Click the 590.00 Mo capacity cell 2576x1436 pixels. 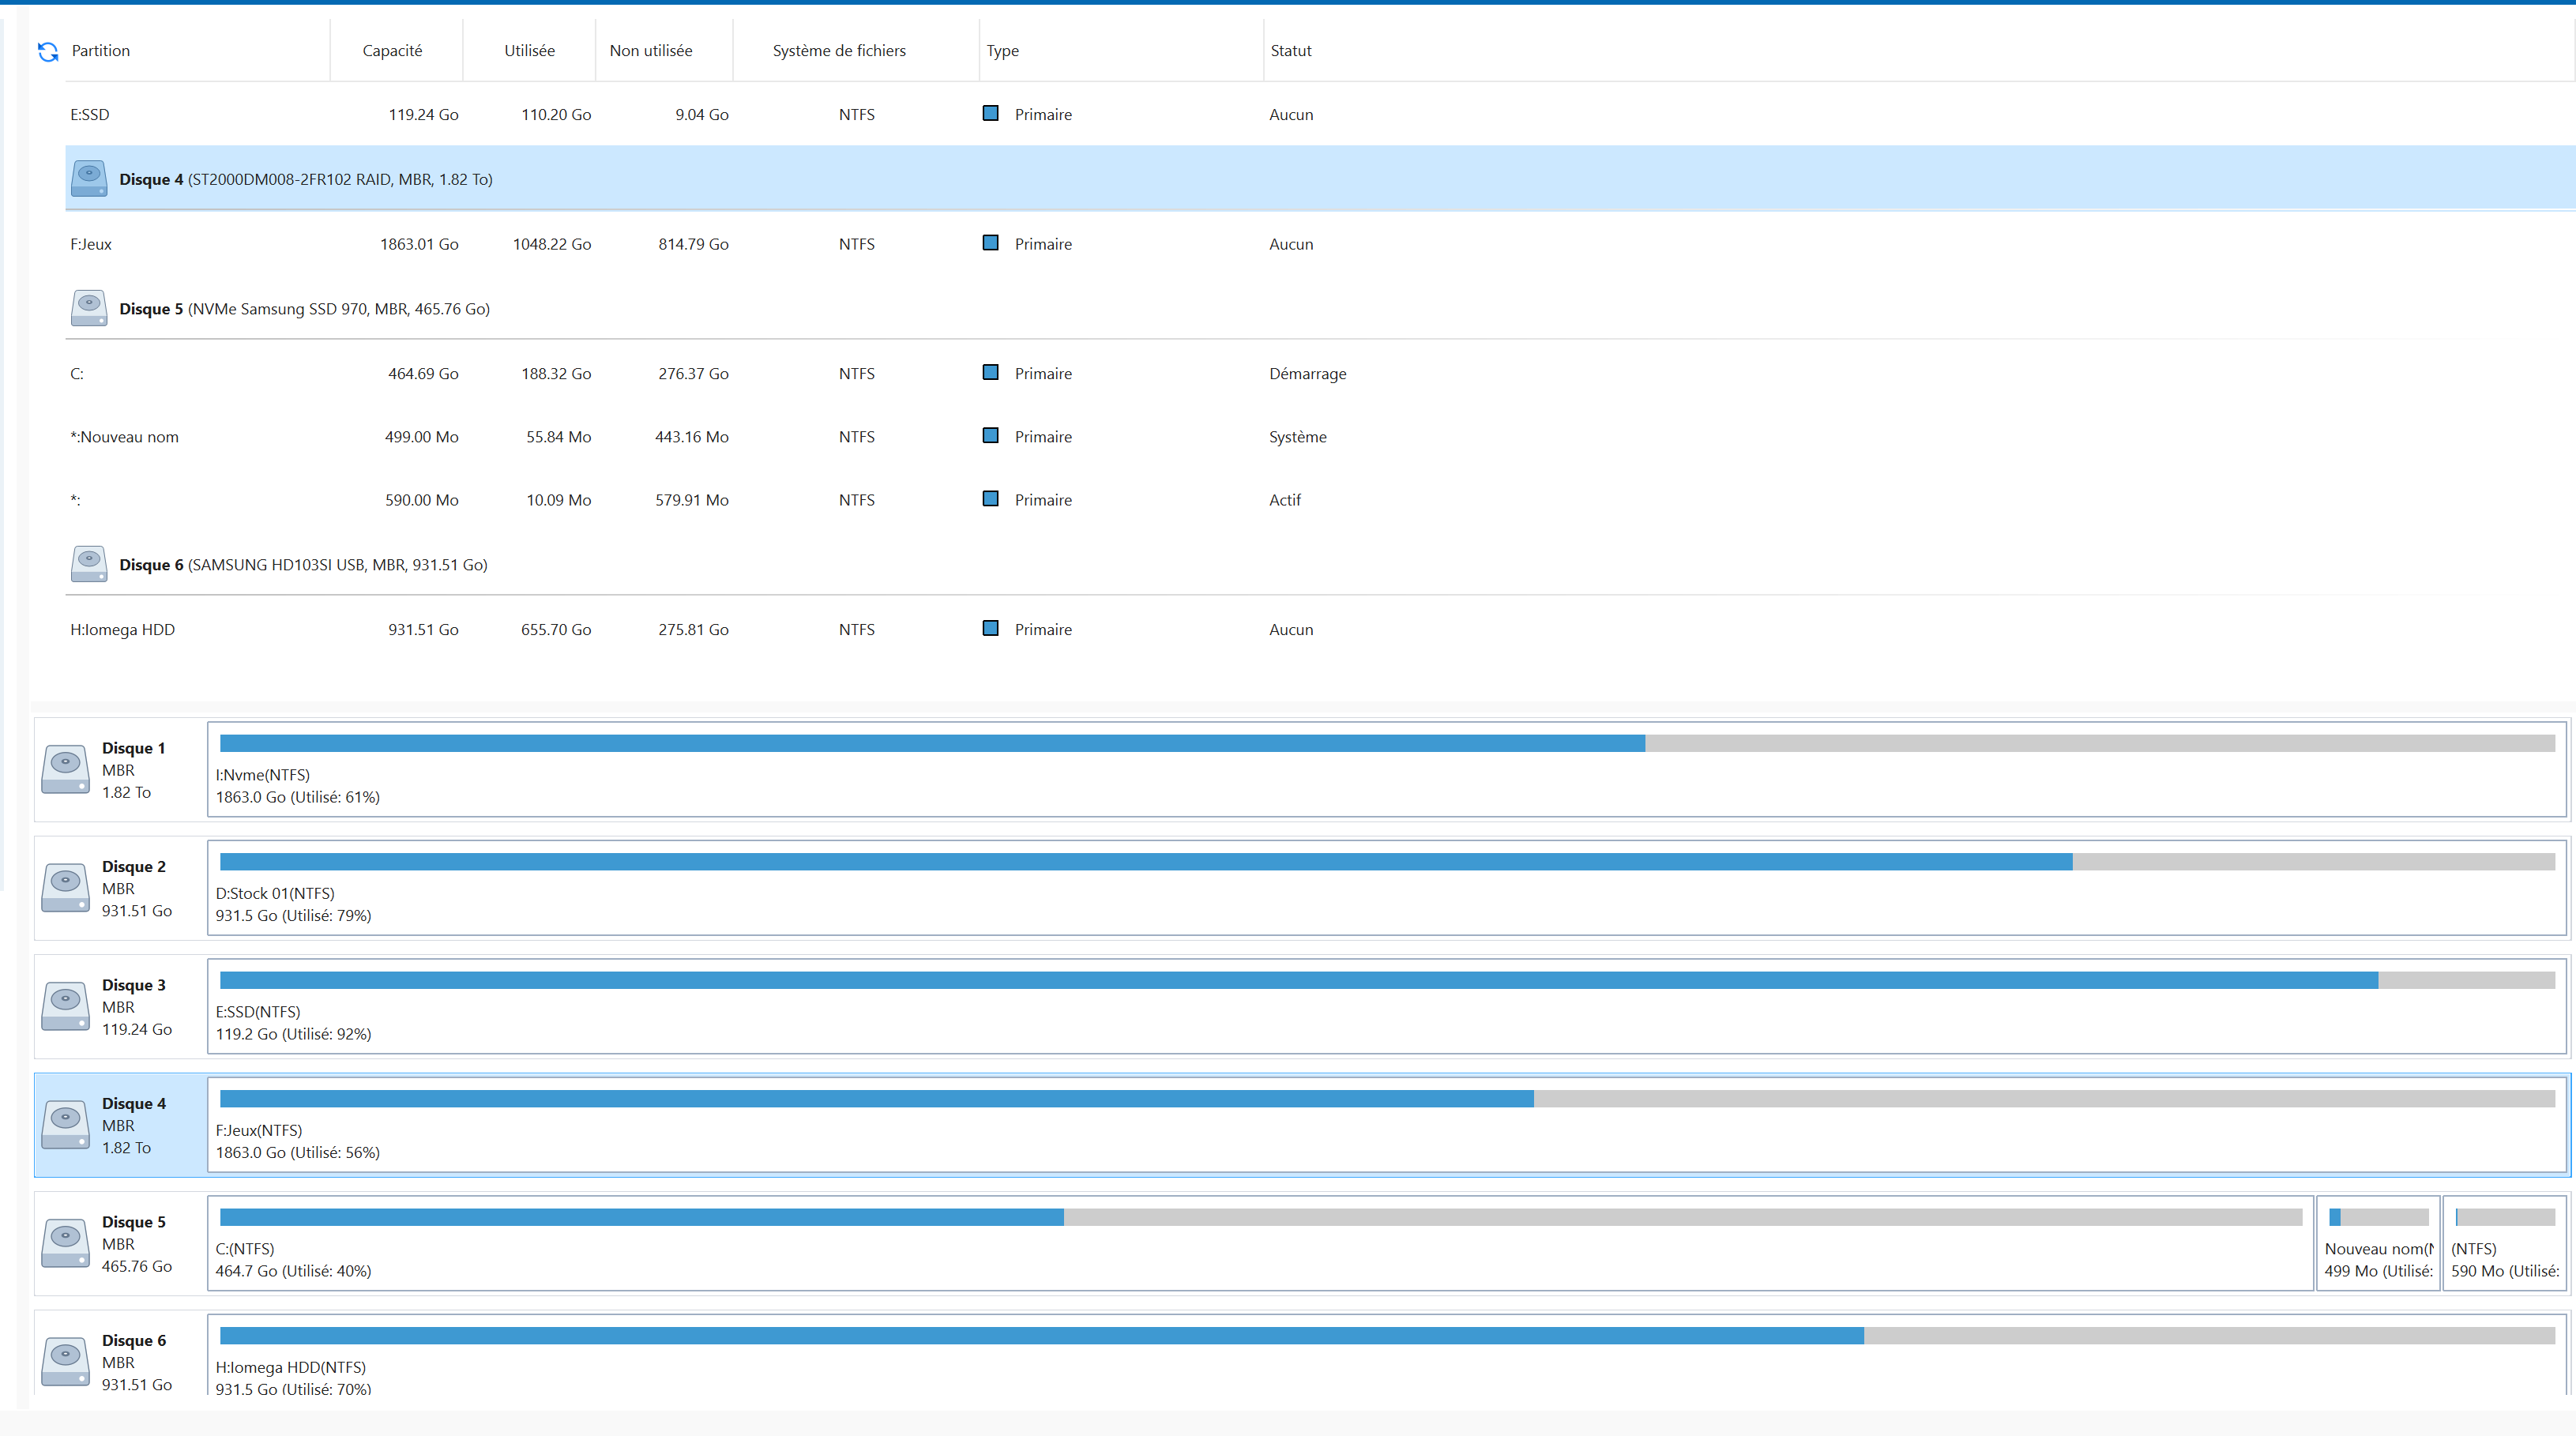(421, 500)
